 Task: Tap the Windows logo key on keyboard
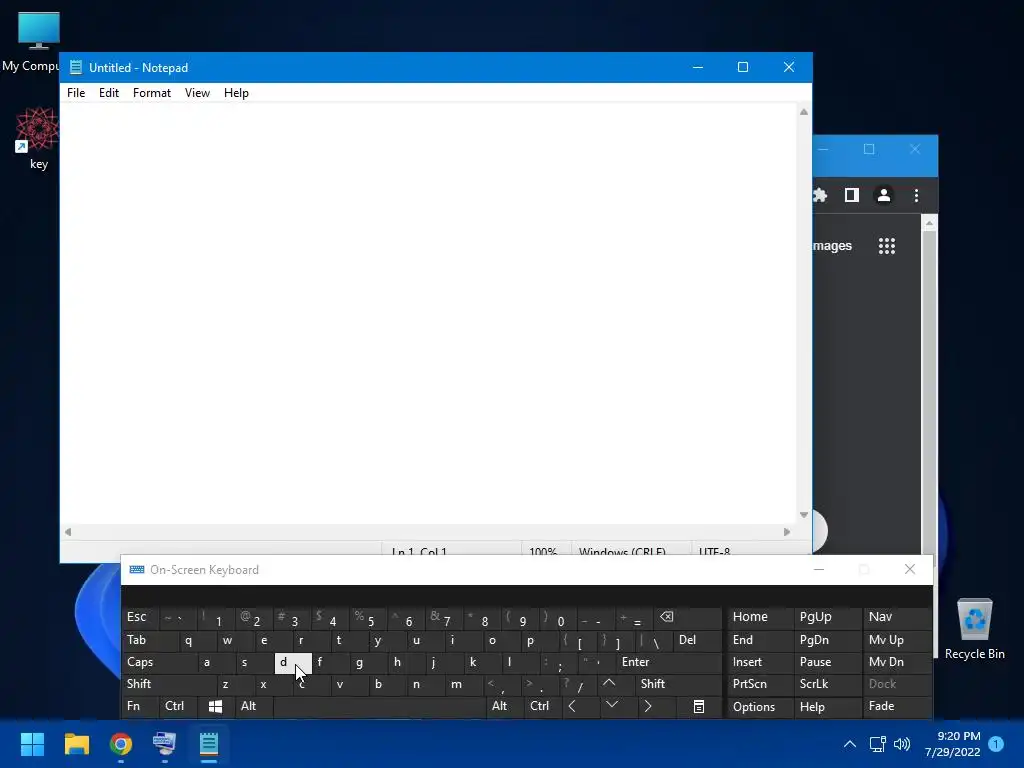coord(216,706)
